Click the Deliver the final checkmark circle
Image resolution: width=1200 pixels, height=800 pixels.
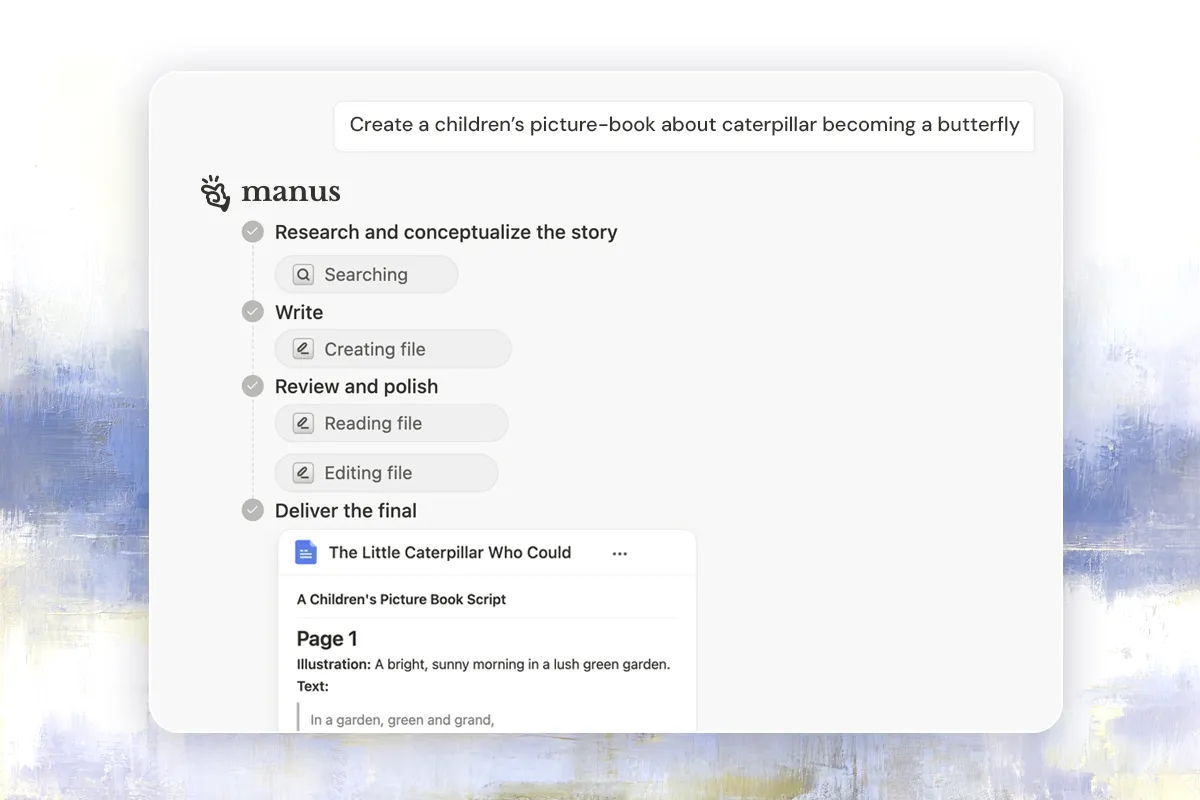pyautogui.click(x=253, y=510)
